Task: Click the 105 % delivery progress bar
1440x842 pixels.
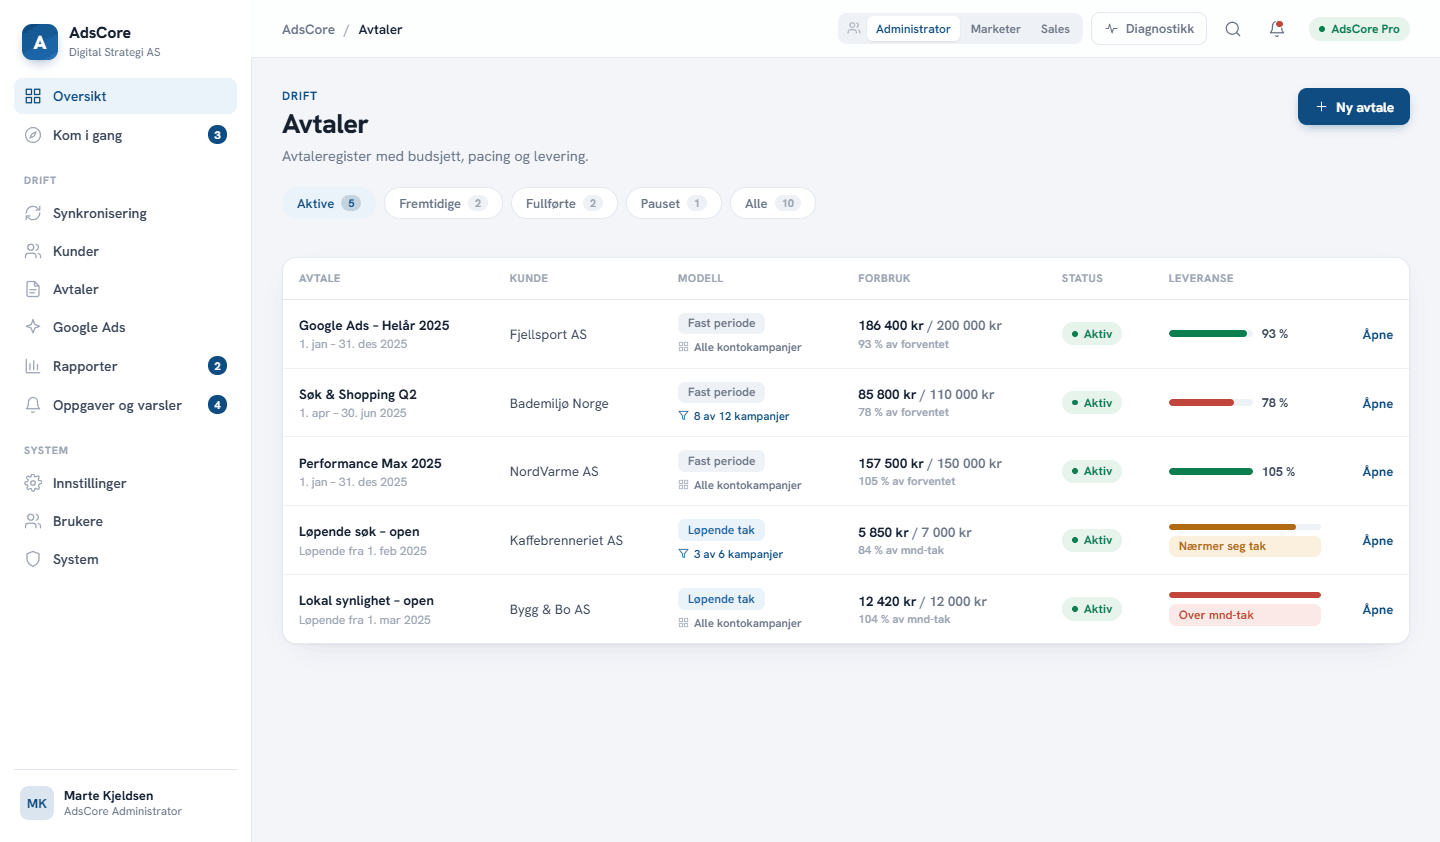Action: coord(1210,471)
